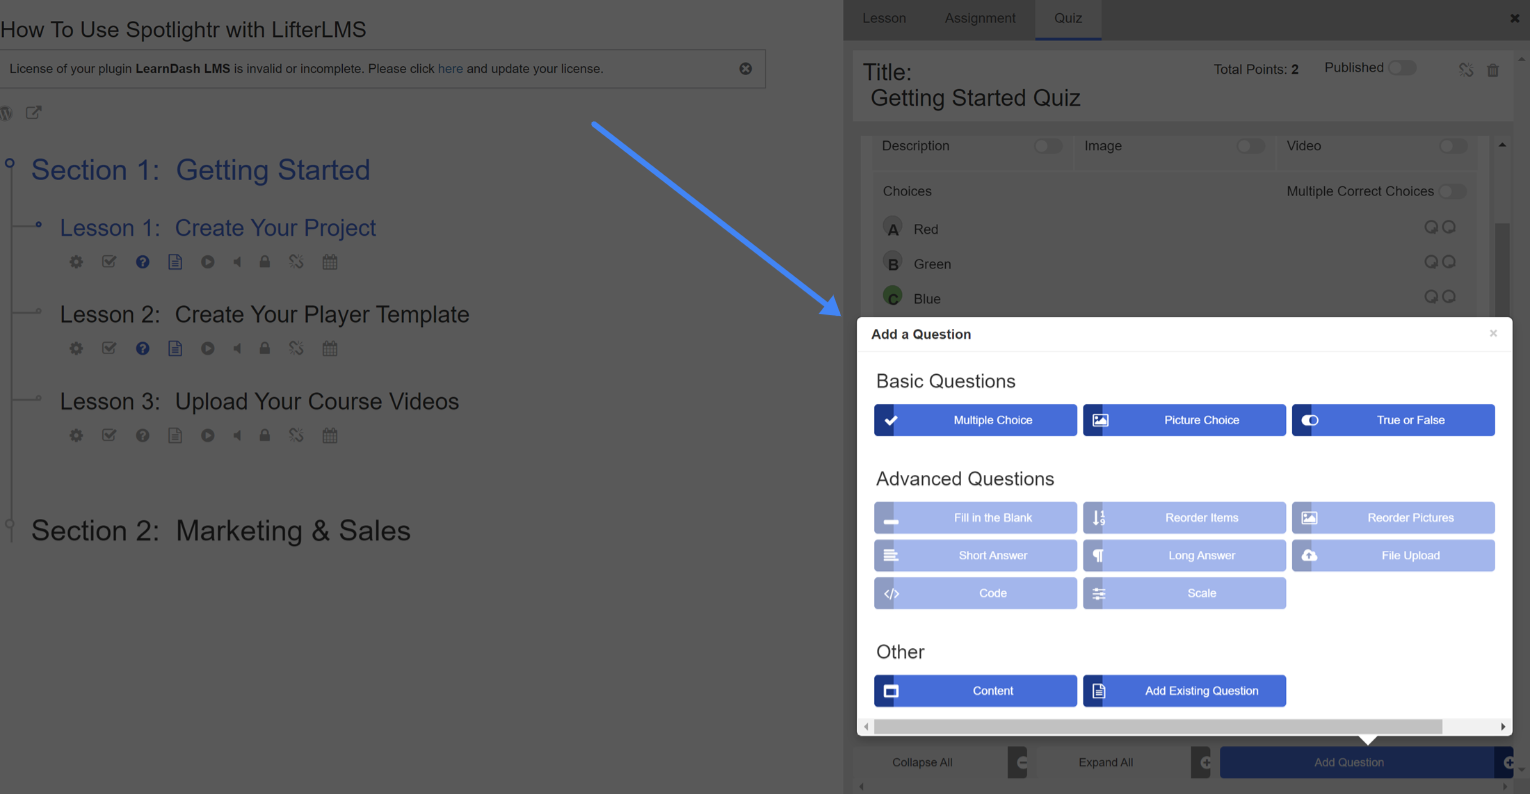Add a Multiple Choice question
1530x794 pixels.
pyautogui.click(x=975, y=420)
